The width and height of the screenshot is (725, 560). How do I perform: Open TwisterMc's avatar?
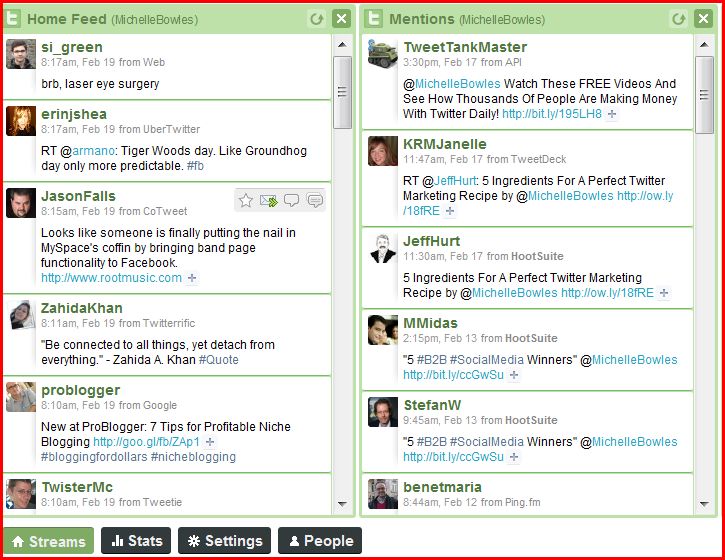tap(21, 494)
